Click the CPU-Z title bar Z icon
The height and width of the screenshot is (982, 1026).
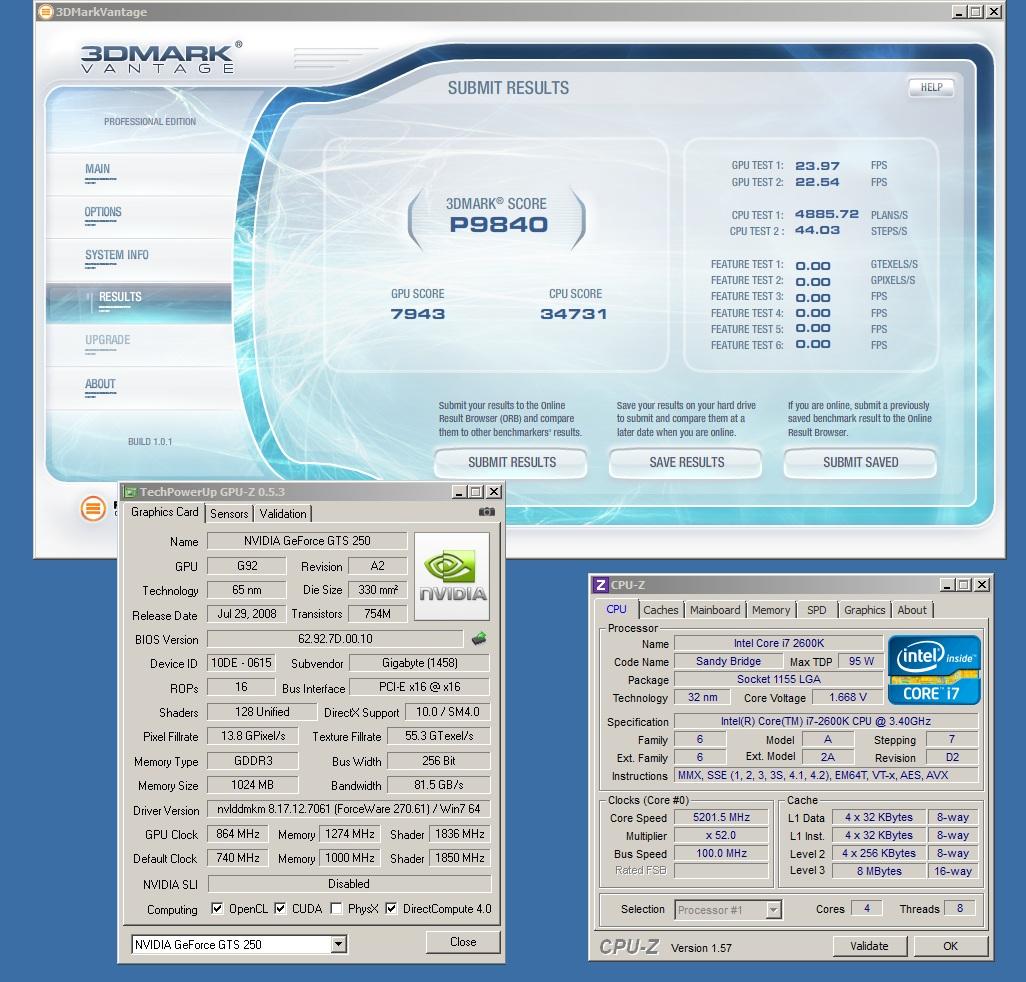(600, 585)
